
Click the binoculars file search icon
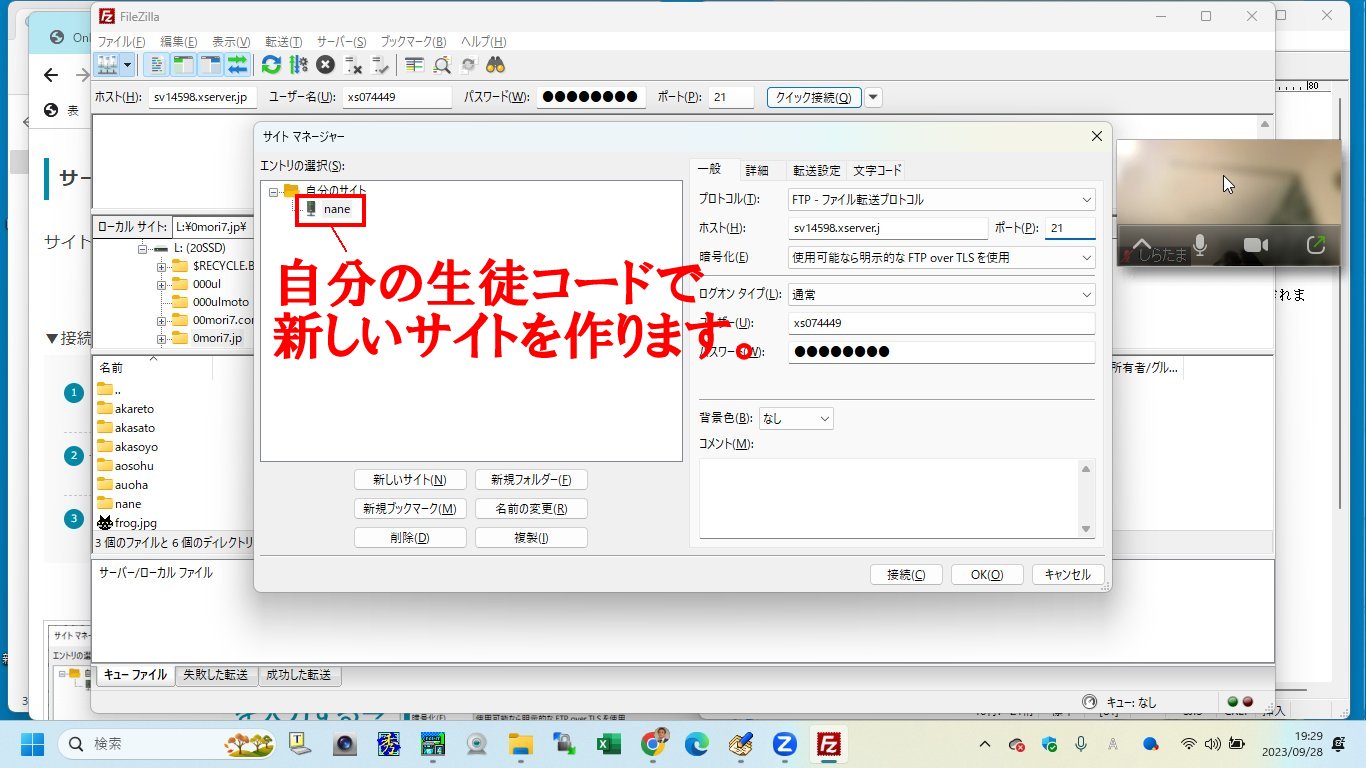click(x=495, y=65)
